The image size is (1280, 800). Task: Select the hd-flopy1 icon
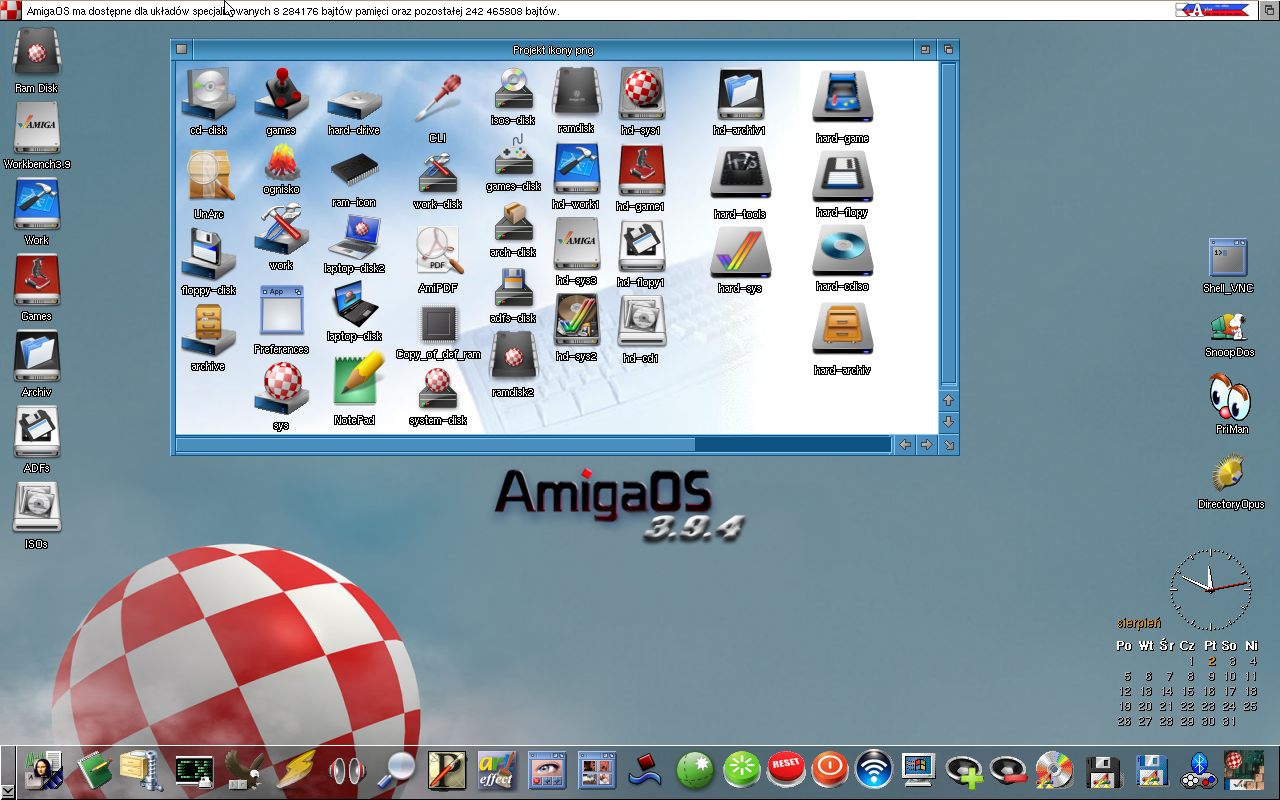pos(641,247)
